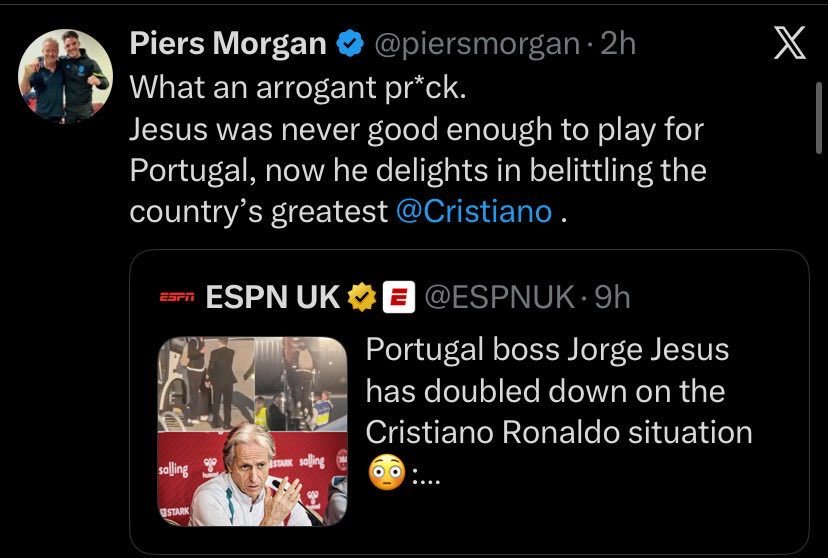
Task: Click the 9h quoted tweet timestamp
Action: (613, 297)
